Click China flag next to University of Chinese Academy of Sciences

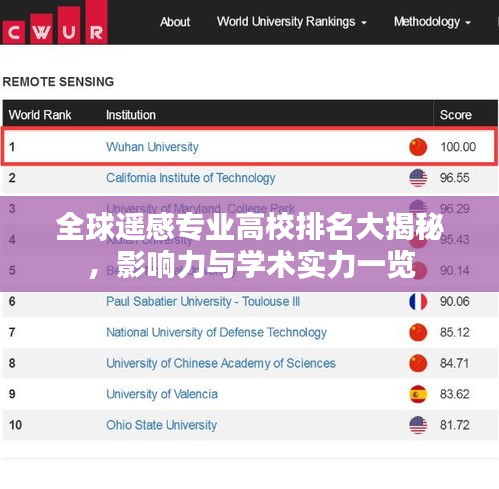coord(418,363)
